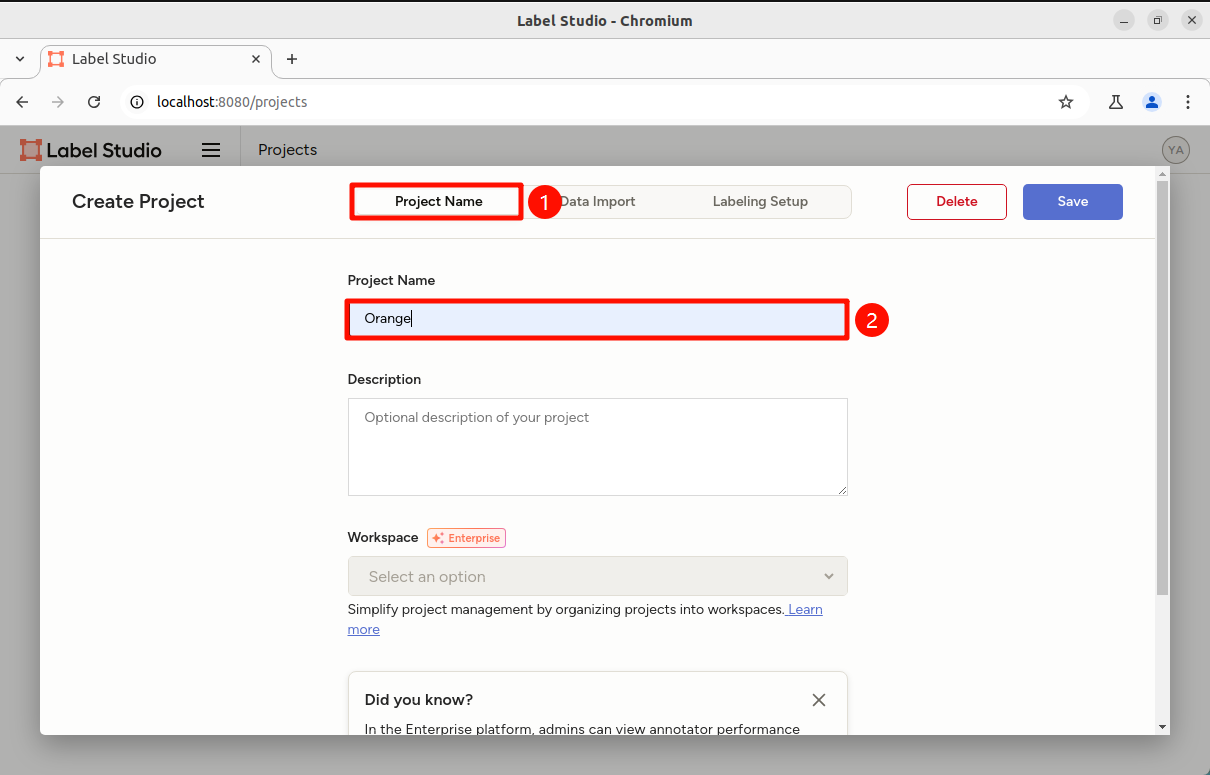Switch to the Labeling Setup tab
The image size is (1210, 775).
click(x=760, y=201)
